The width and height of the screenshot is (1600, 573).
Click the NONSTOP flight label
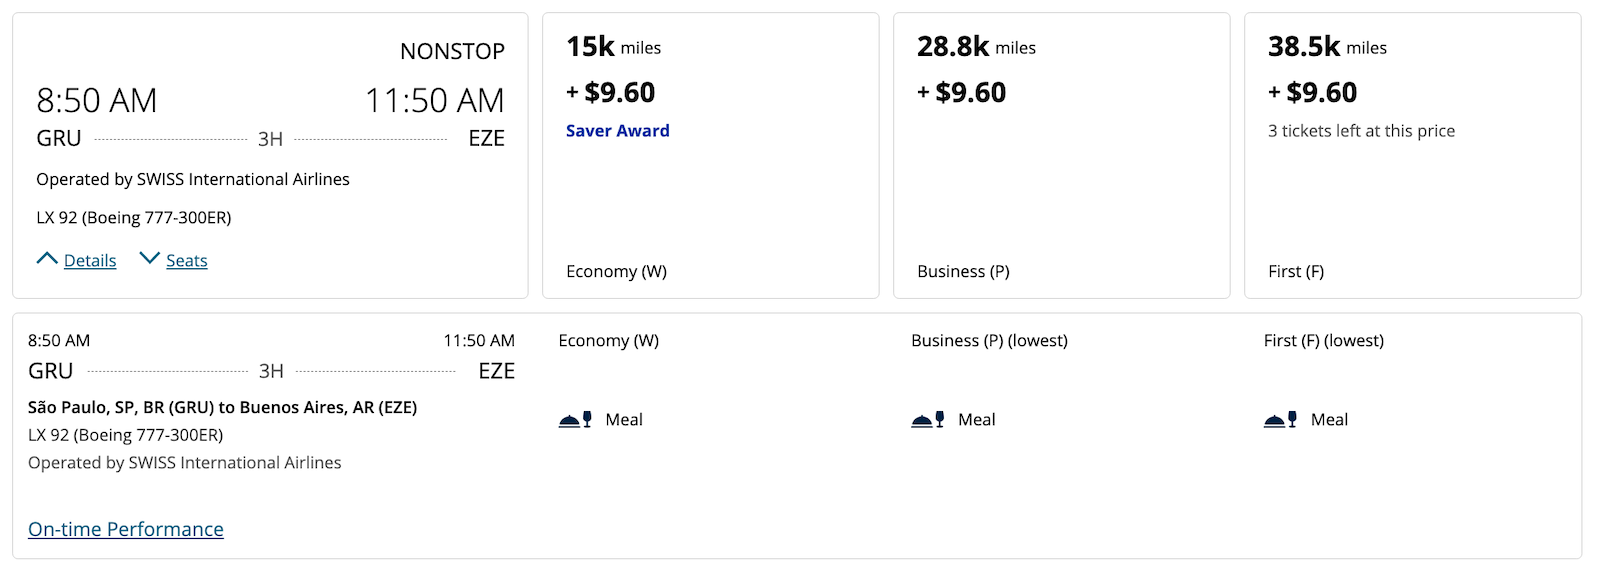click(452, 51)
